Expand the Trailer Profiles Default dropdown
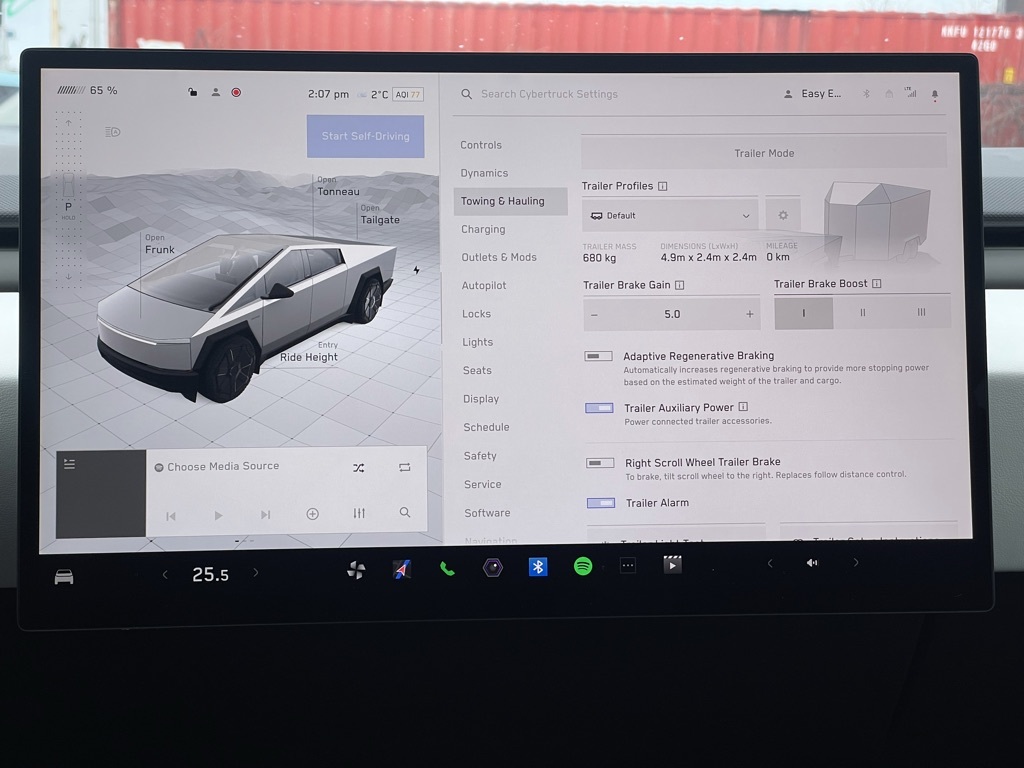The image size is (1024, 768). tap(669, 215)
